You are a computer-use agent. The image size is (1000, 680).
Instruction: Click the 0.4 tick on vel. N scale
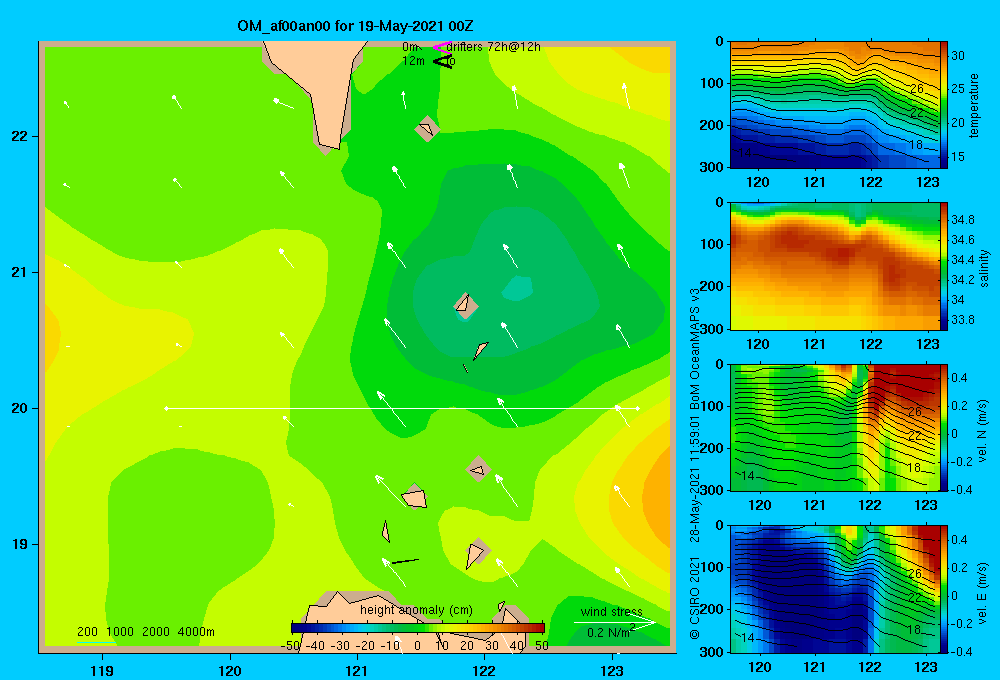959,378
